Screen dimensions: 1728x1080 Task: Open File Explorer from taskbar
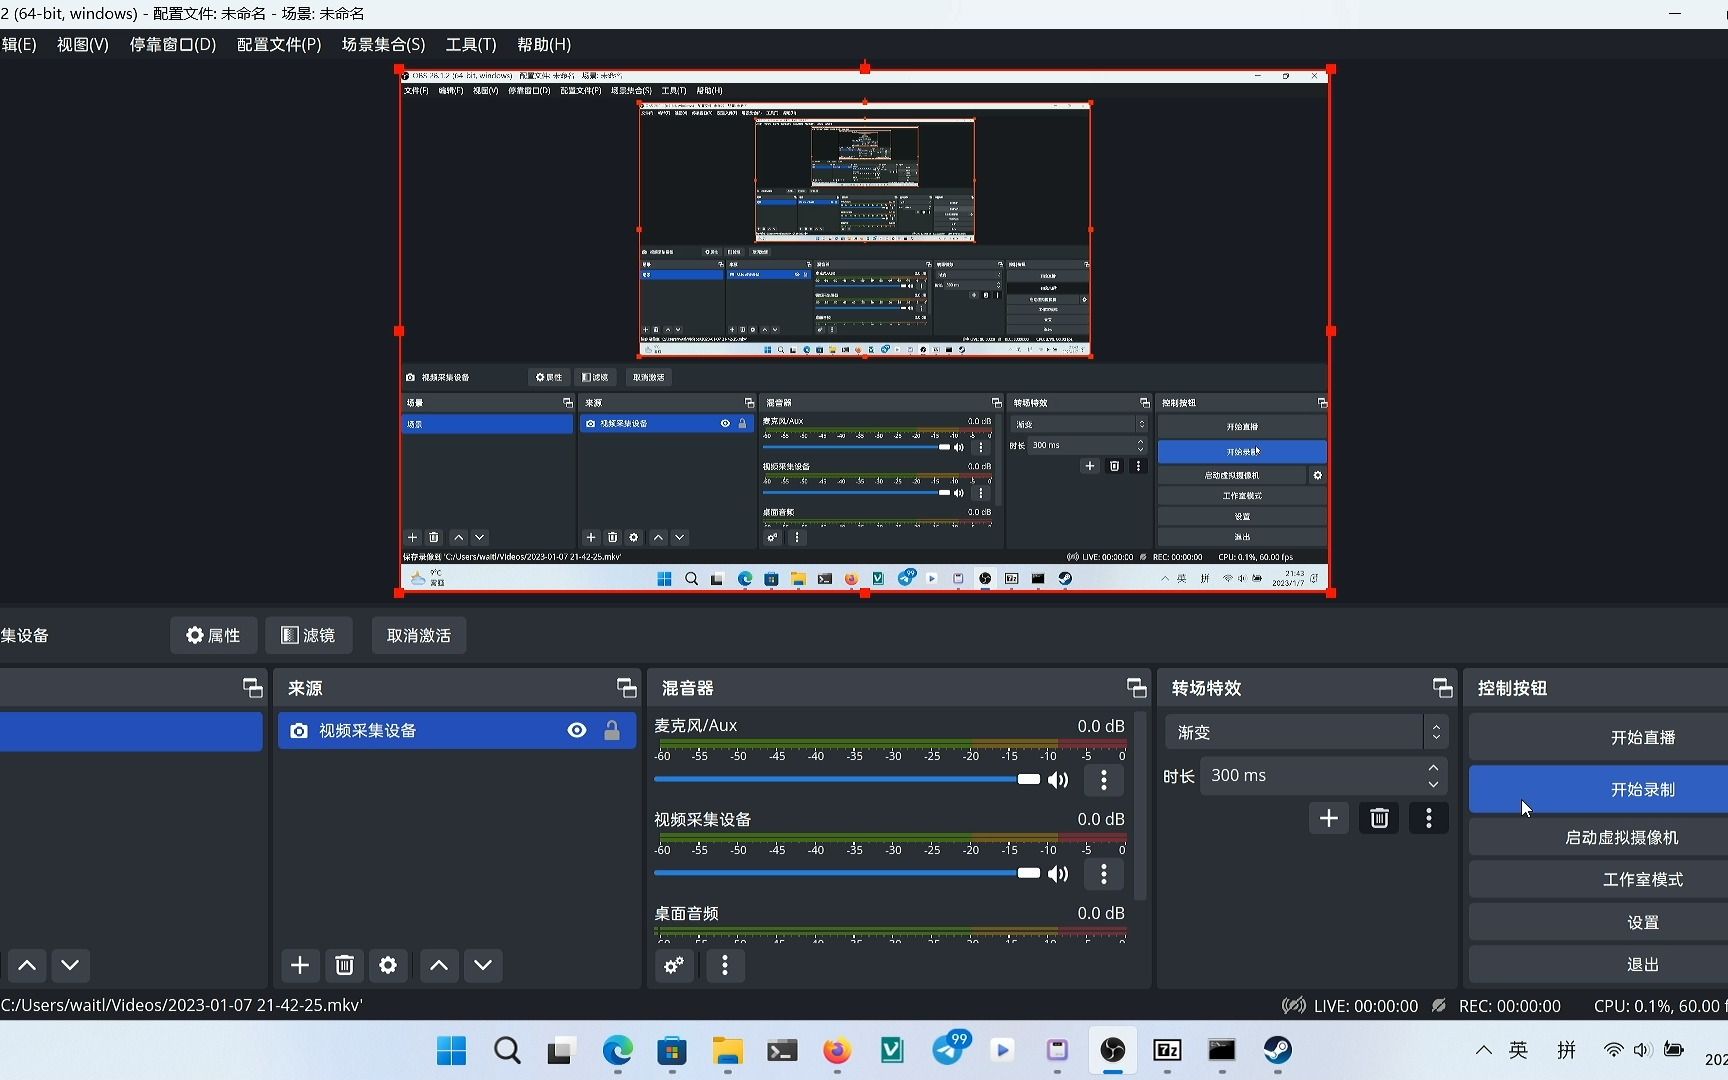[727, 1050]
